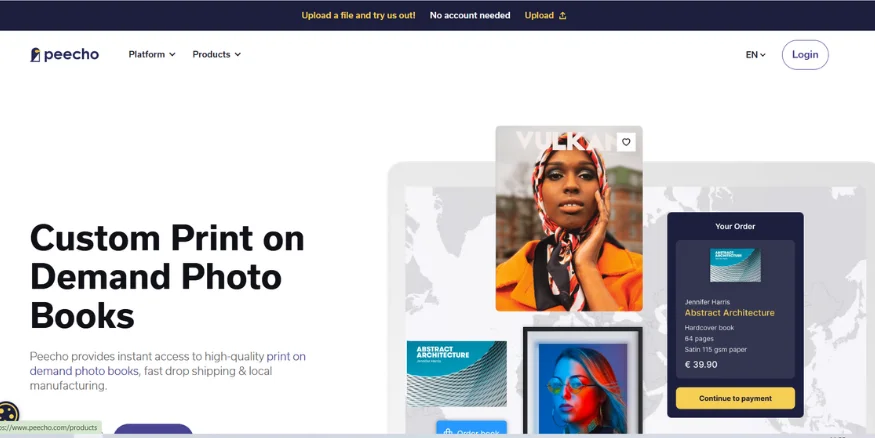Image resolution: width=875 pixels, height=438 pixels.
Task: Click 'Your Order' card heading
Action: pyautogui.click(x=735, y=227)
